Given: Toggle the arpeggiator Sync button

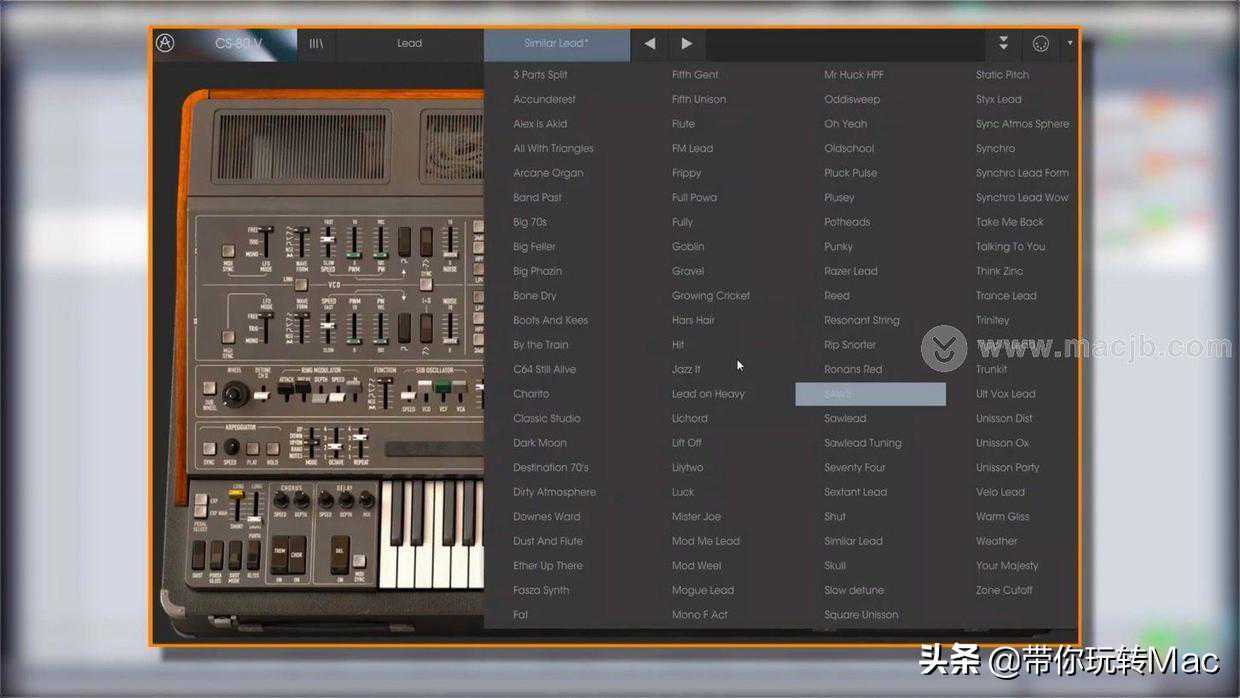Looking at the screenshot, I should pos(209,448).
